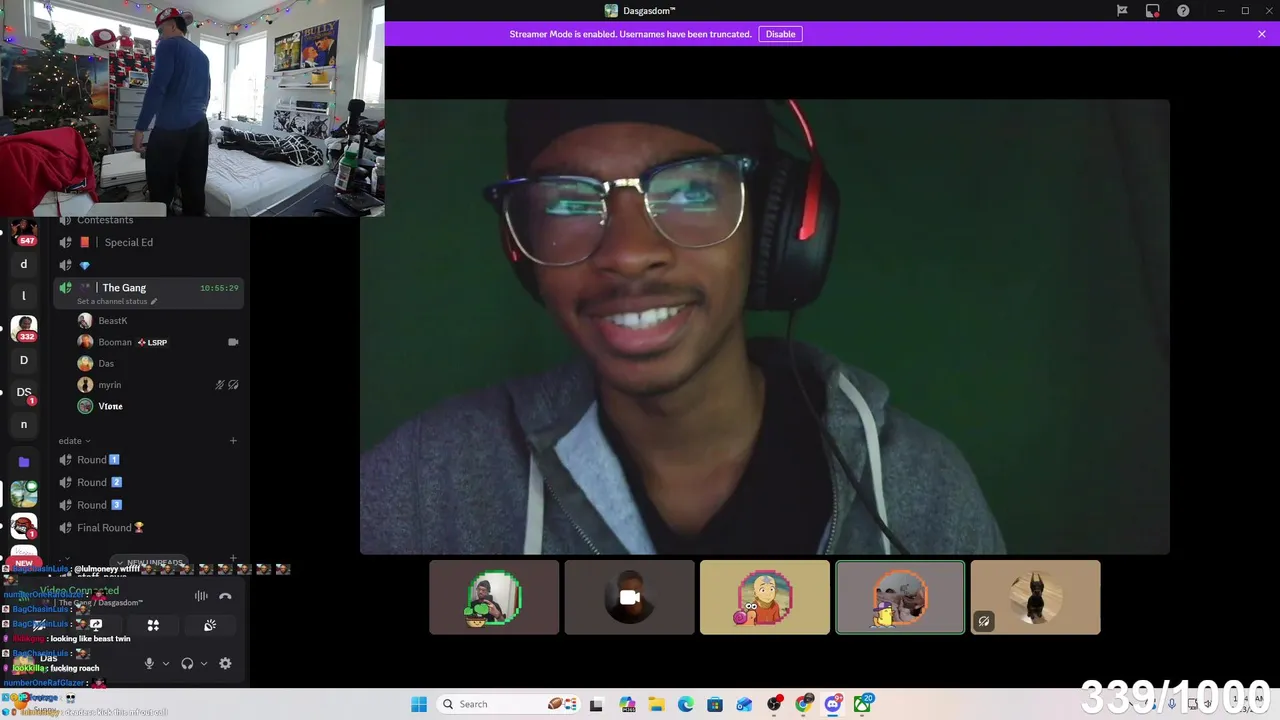Screen dimensions: 1280x720
Task: Open the Discord inbox icon in title bar
Action: click(1153, 10)
